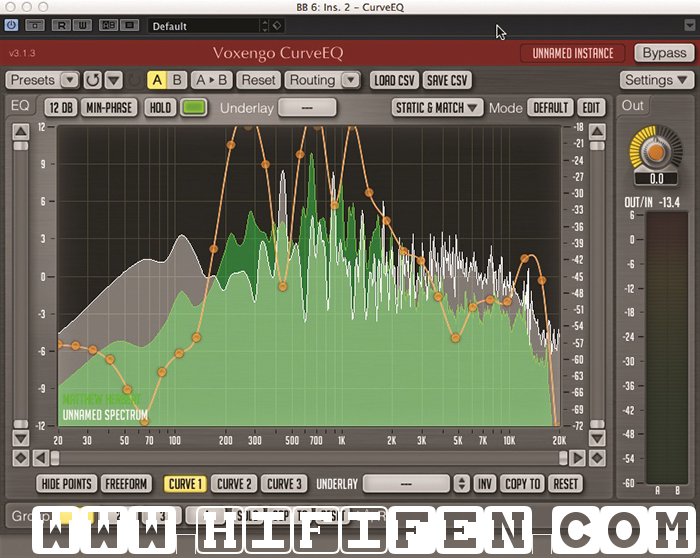
Task: Click the diamond icon next to Default preset
Action: 277,25
